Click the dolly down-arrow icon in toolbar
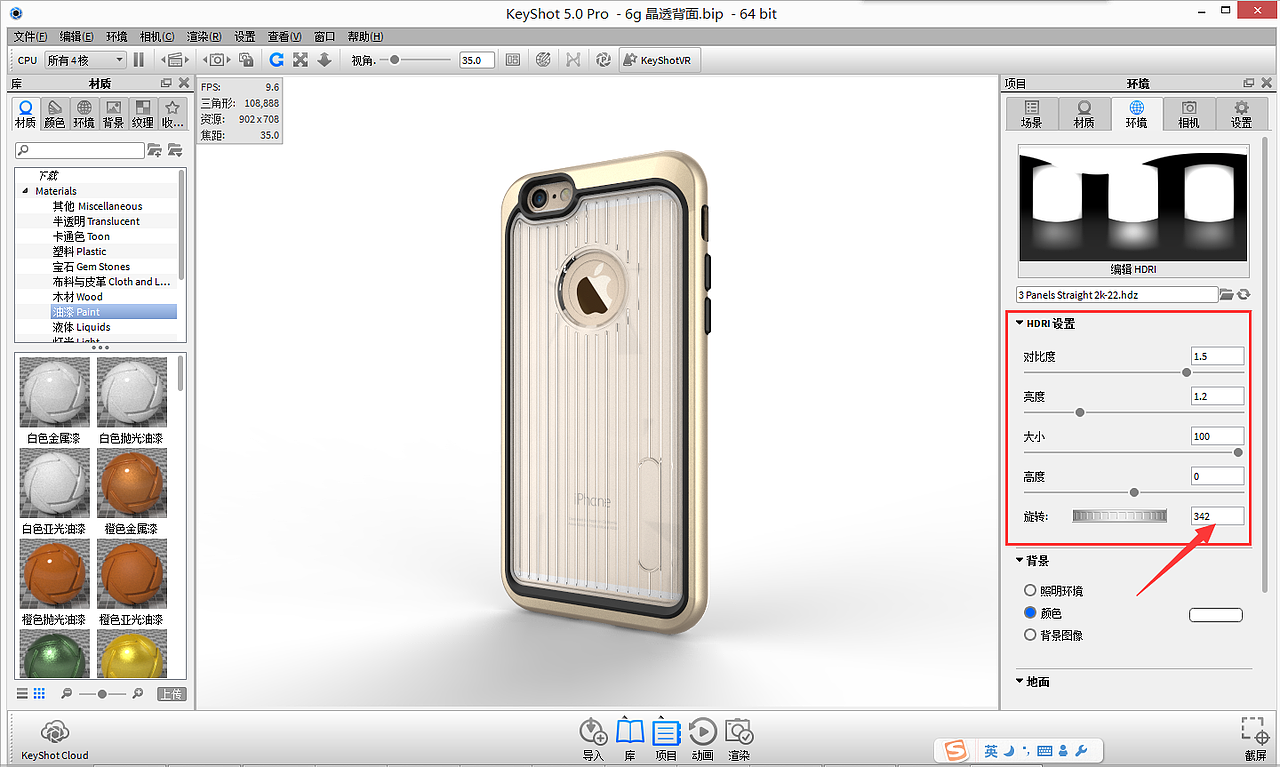Image resolution: width=1280 pixels, height=767 pixels. click(324, 60)
